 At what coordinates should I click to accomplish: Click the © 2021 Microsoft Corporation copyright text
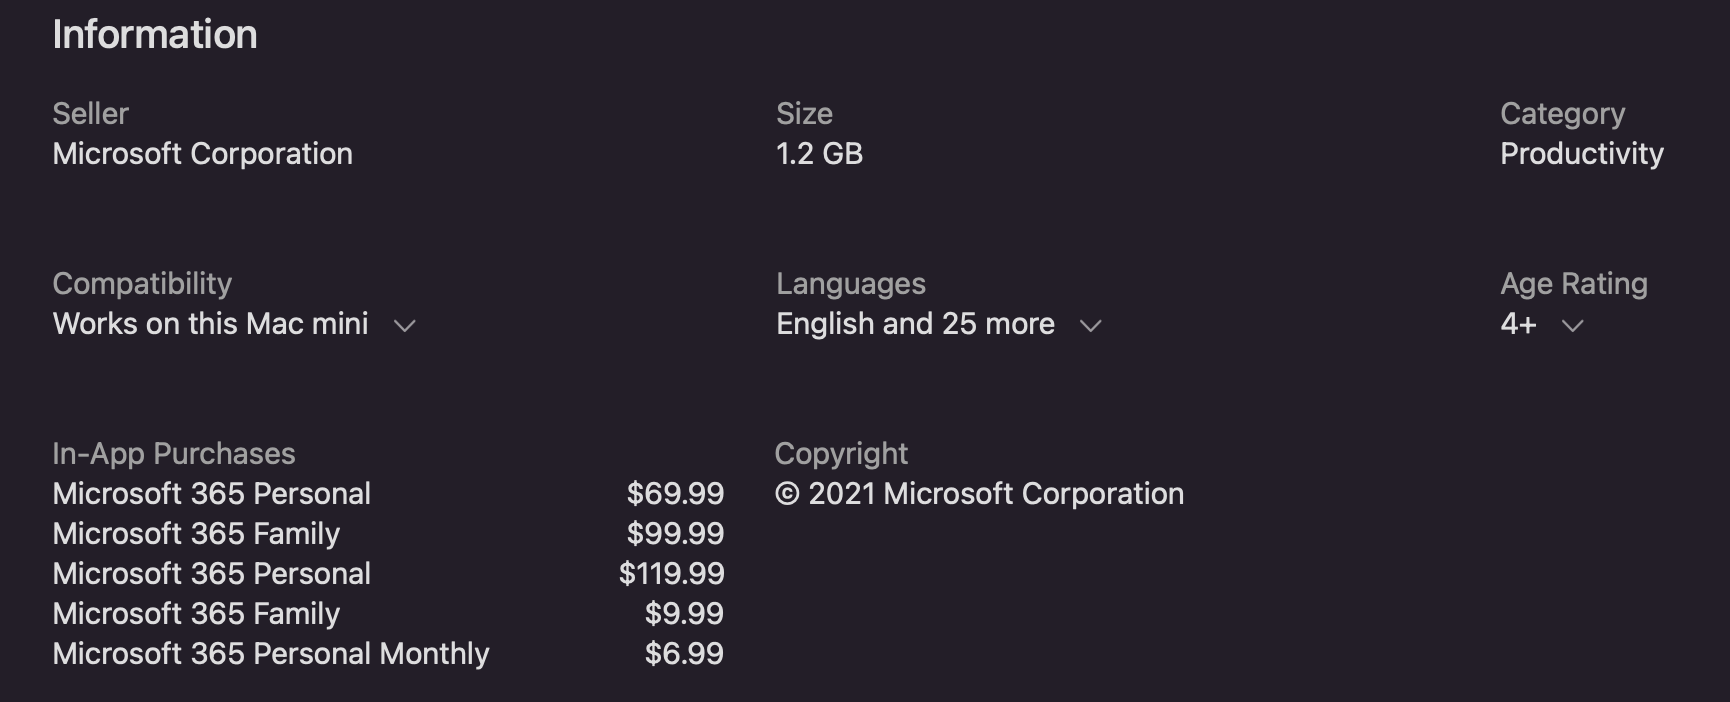pos(979,494)
